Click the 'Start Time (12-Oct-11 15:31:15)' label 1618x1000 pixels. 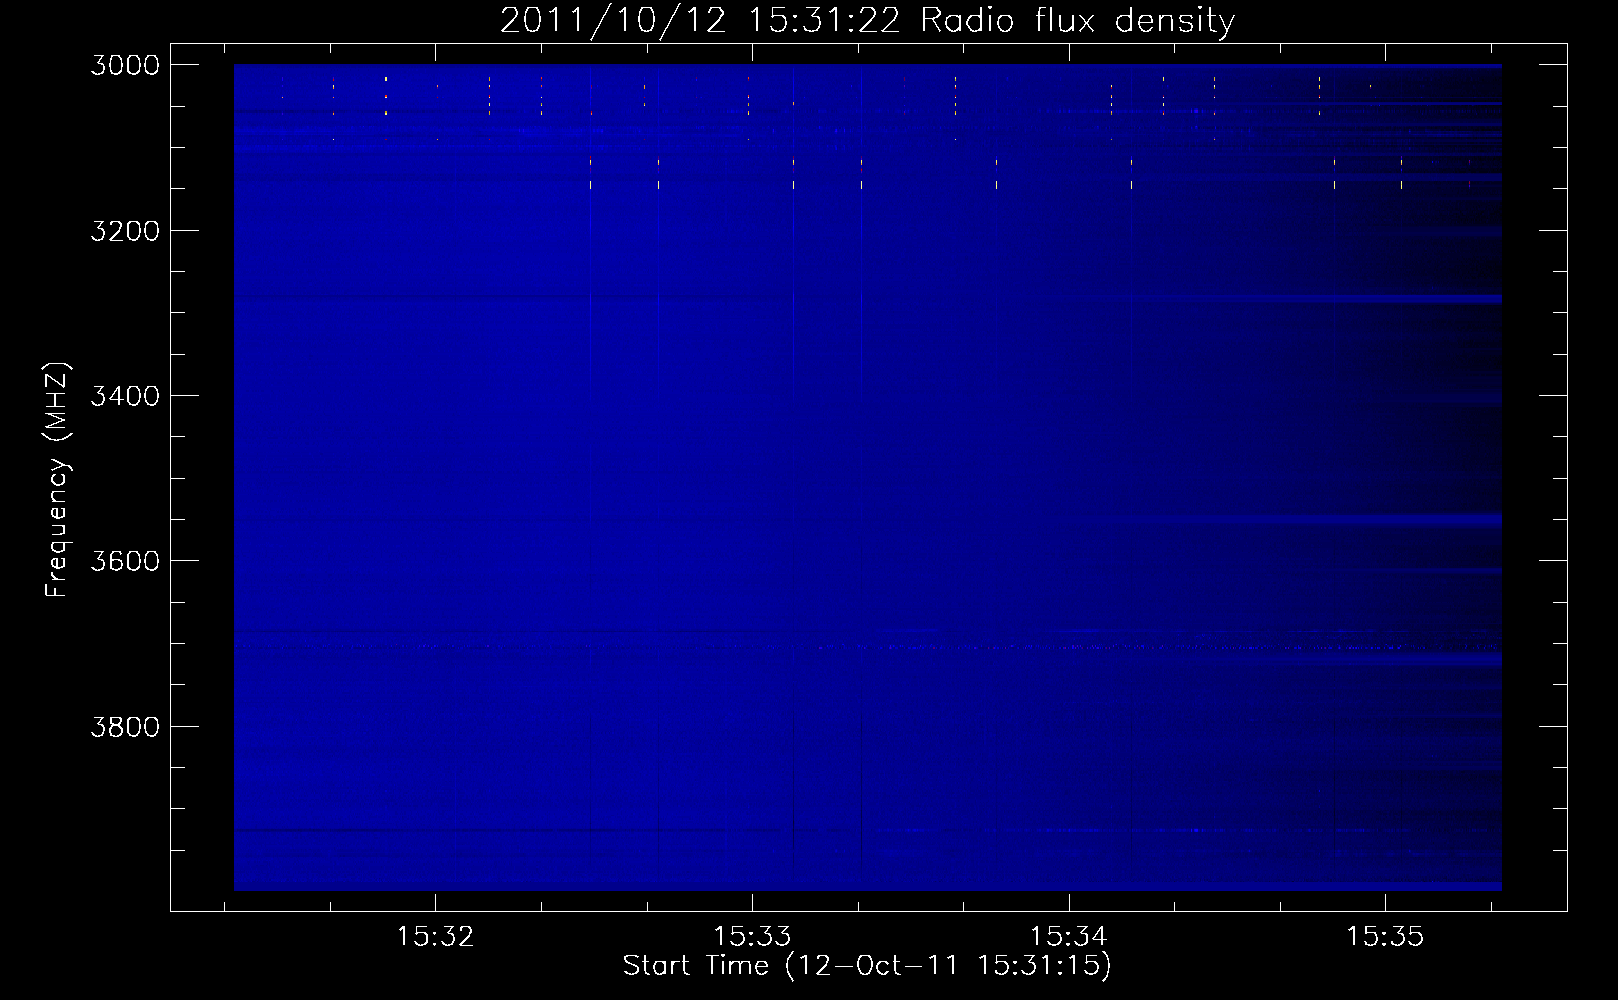point(867,965)
